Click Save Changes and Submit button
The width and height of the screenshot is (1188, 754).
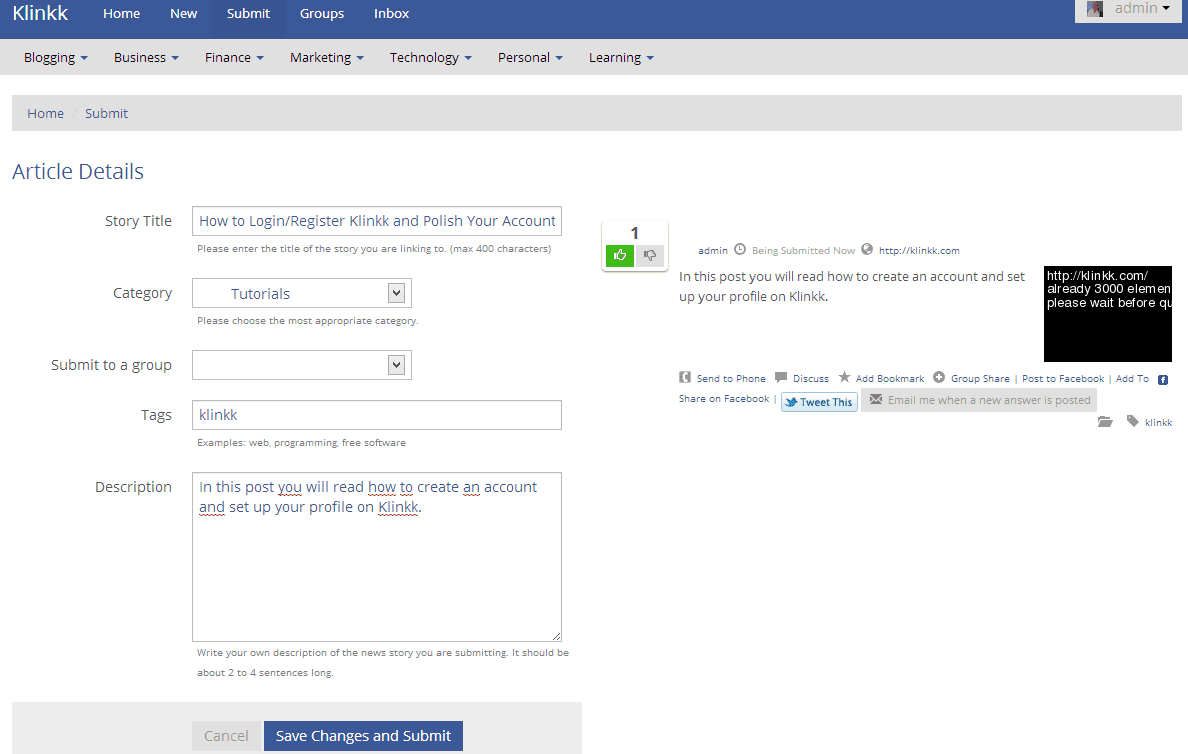363,736
